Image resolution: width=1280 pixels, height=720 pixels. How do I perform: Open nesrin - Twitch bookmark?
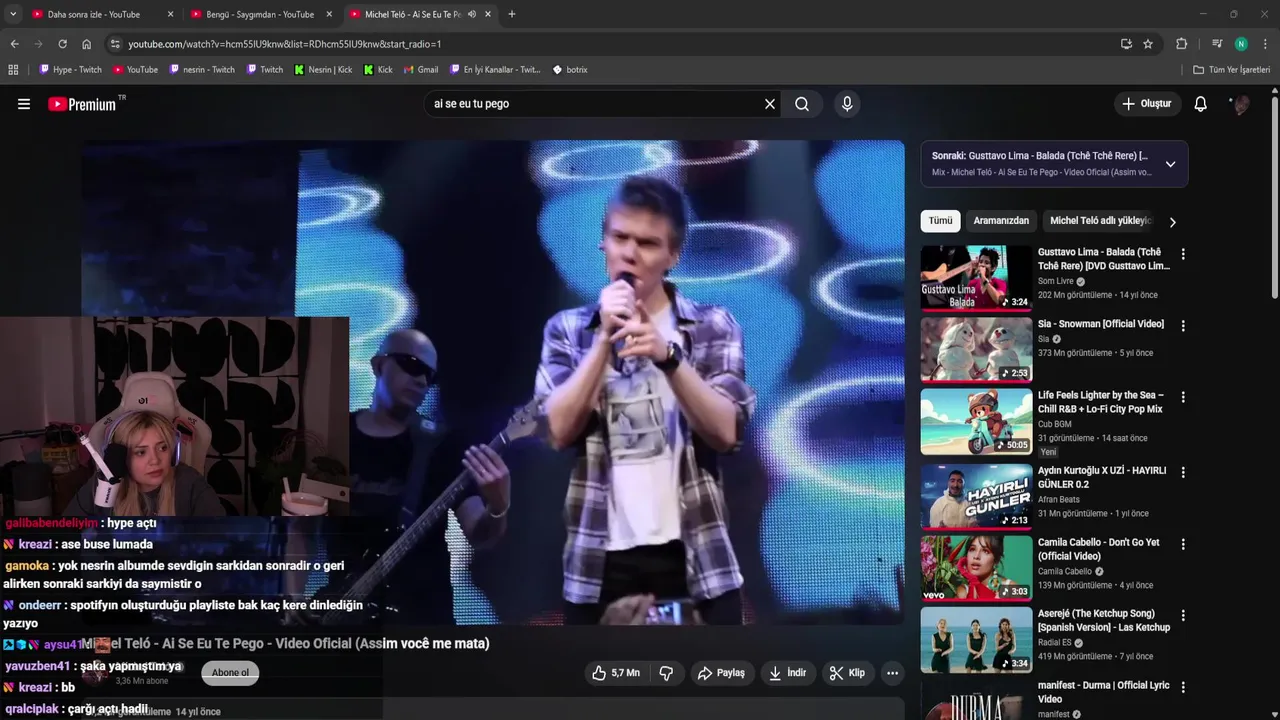tap(202, 70)
